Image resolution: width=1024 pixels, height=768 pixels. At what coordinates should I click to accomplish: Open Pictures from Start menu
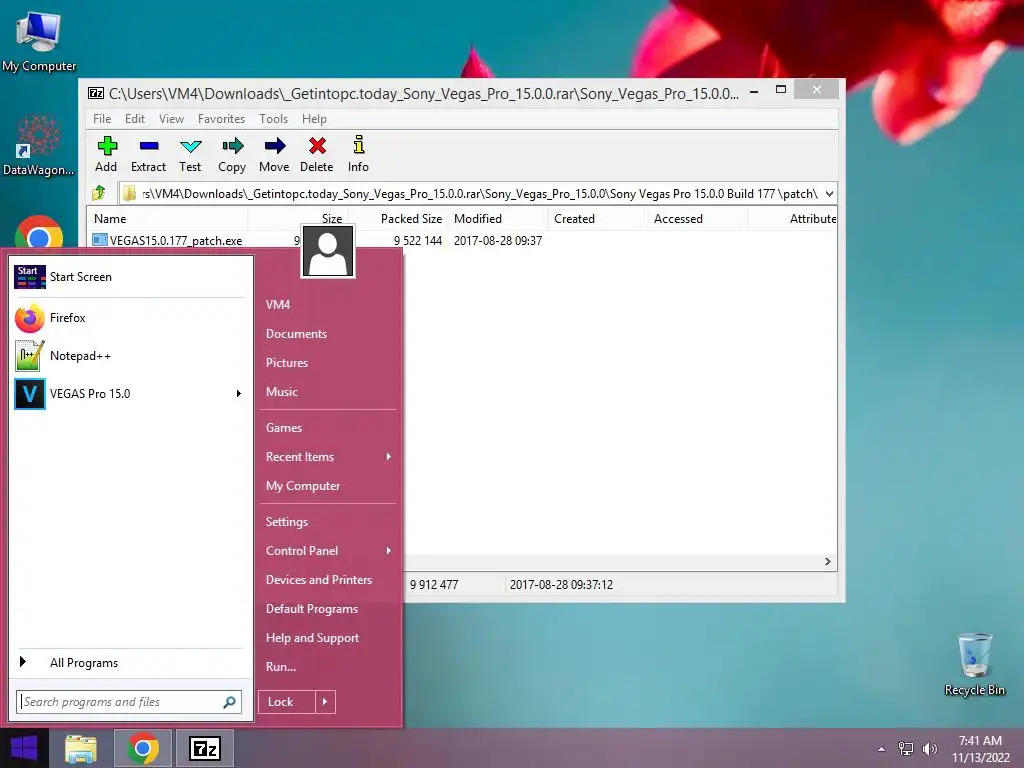287,363
